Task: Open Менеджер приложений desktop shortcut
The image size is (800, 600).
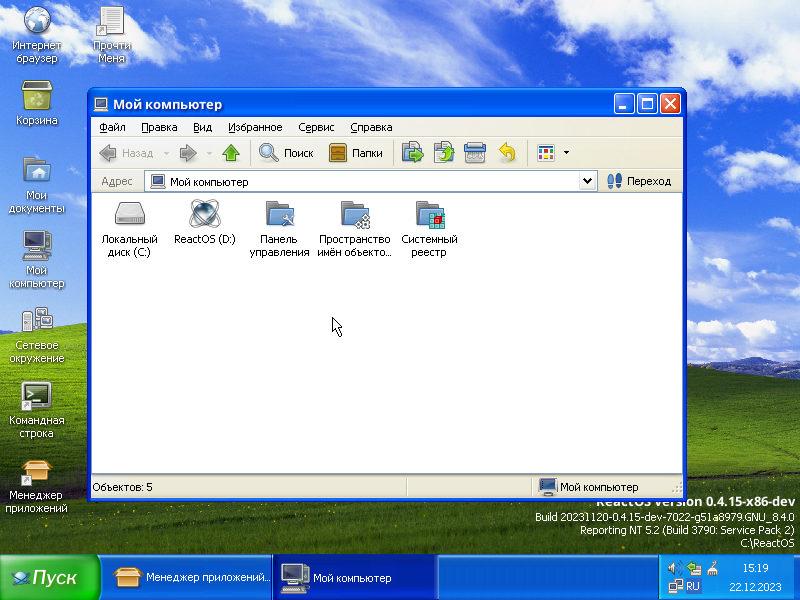Action: [37, 486]
